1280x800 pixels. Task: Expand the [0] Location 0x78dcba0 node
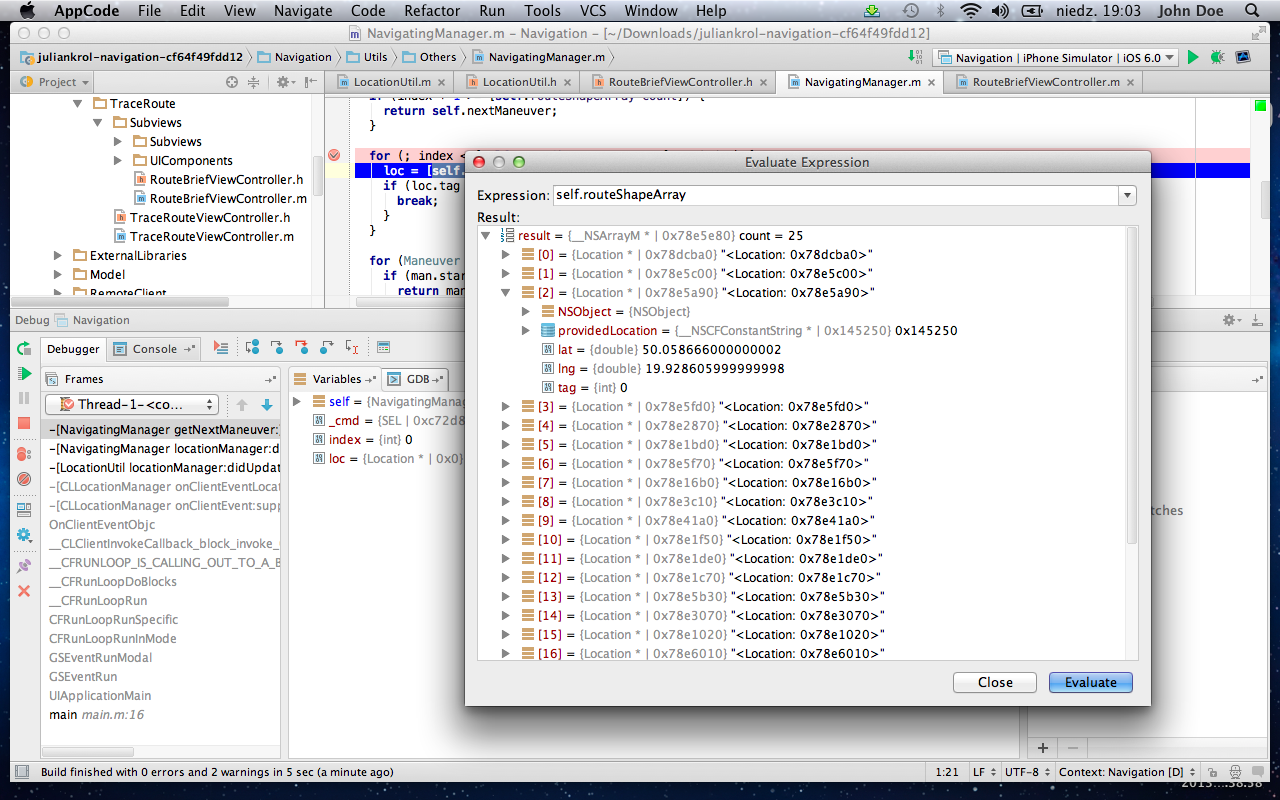pyautogui.click(x=506, y=255)
